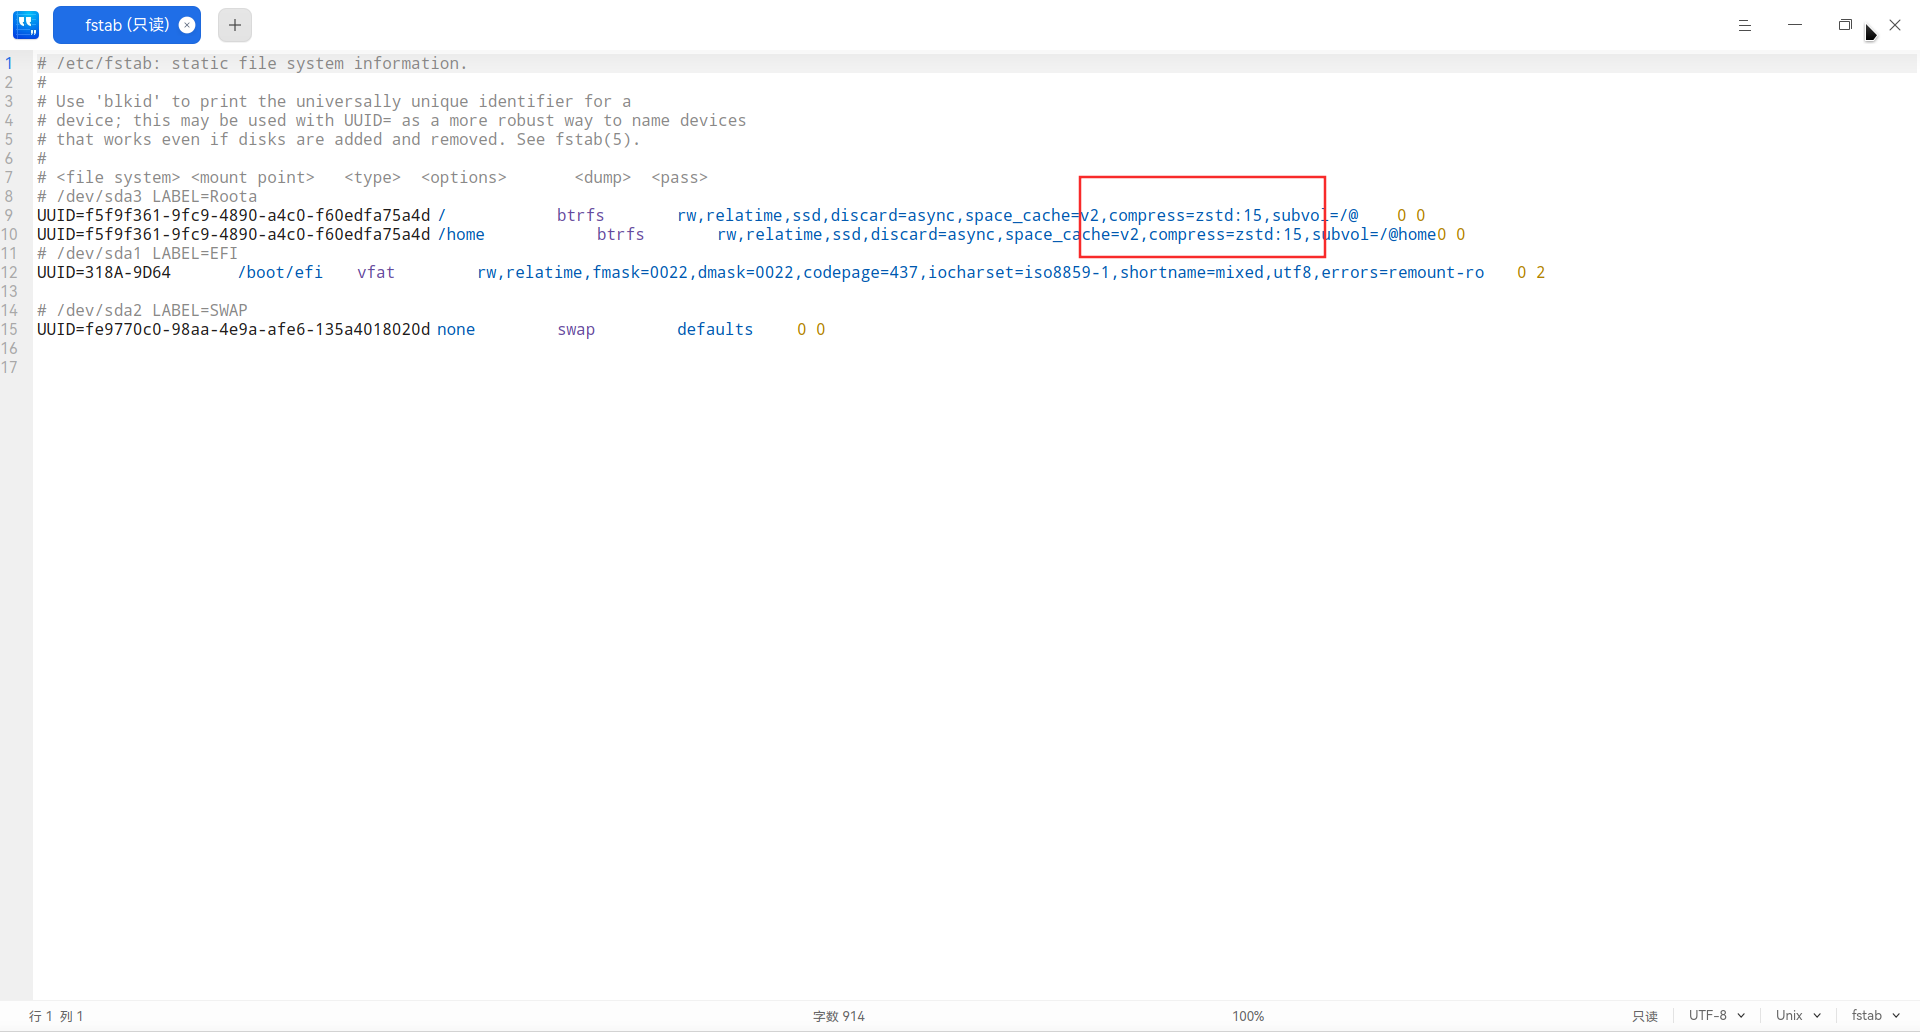
Task: Click the UUID=fe9770c0 swap entry
Action: tap(234, 329)
